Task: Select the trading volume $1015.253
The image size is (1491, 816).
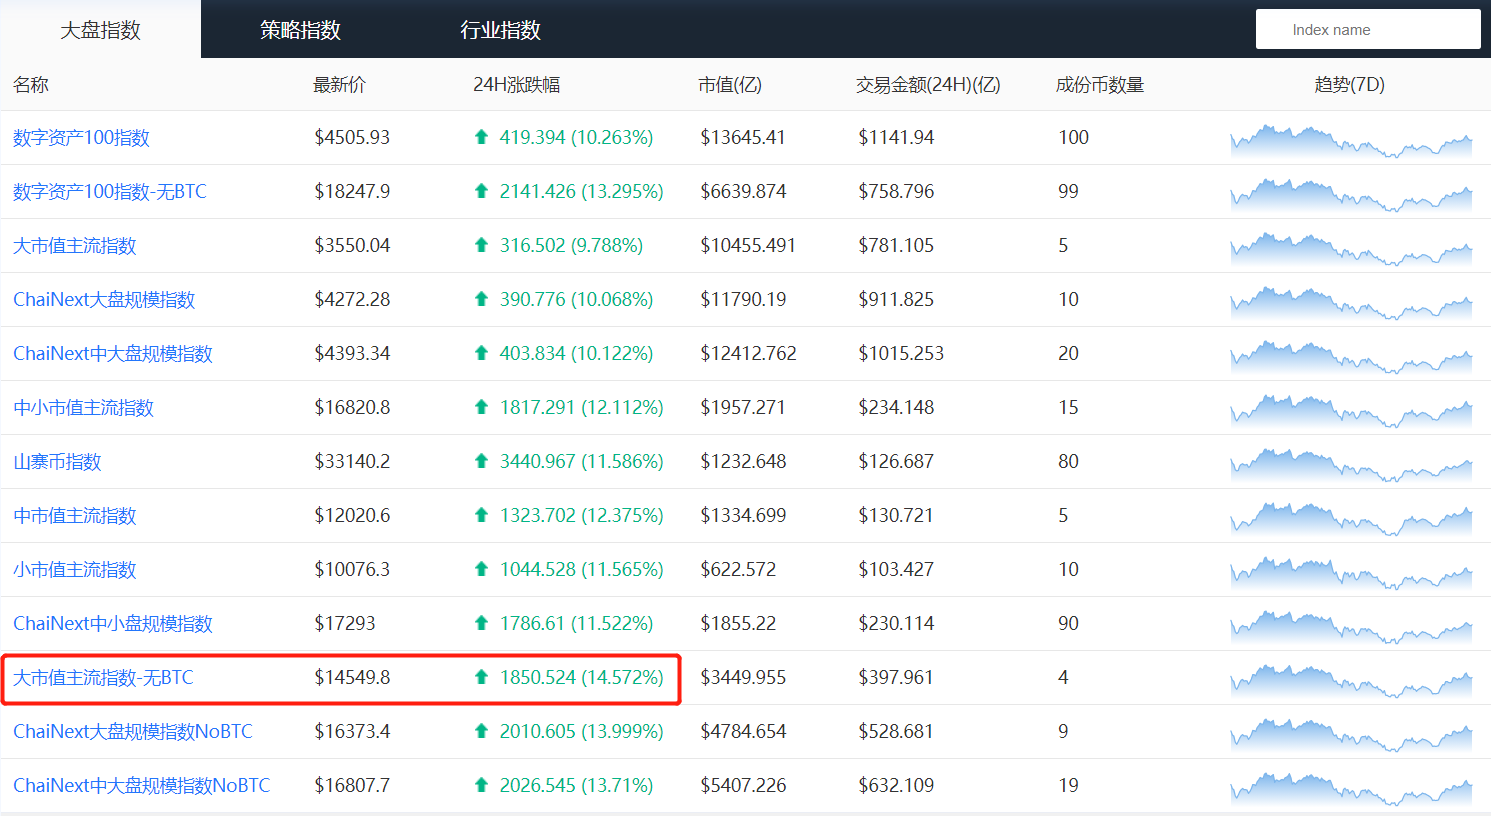Action: coord(901,353)
